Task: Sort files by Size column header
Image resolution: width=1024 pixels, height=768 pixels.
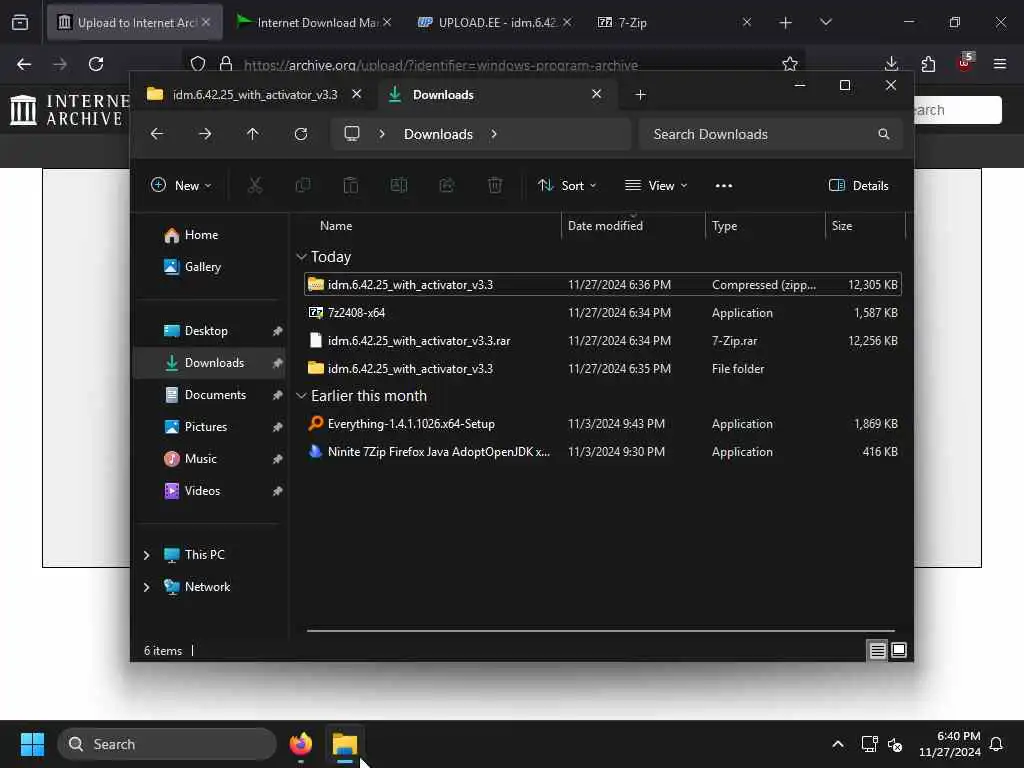Action: [842, 226]
